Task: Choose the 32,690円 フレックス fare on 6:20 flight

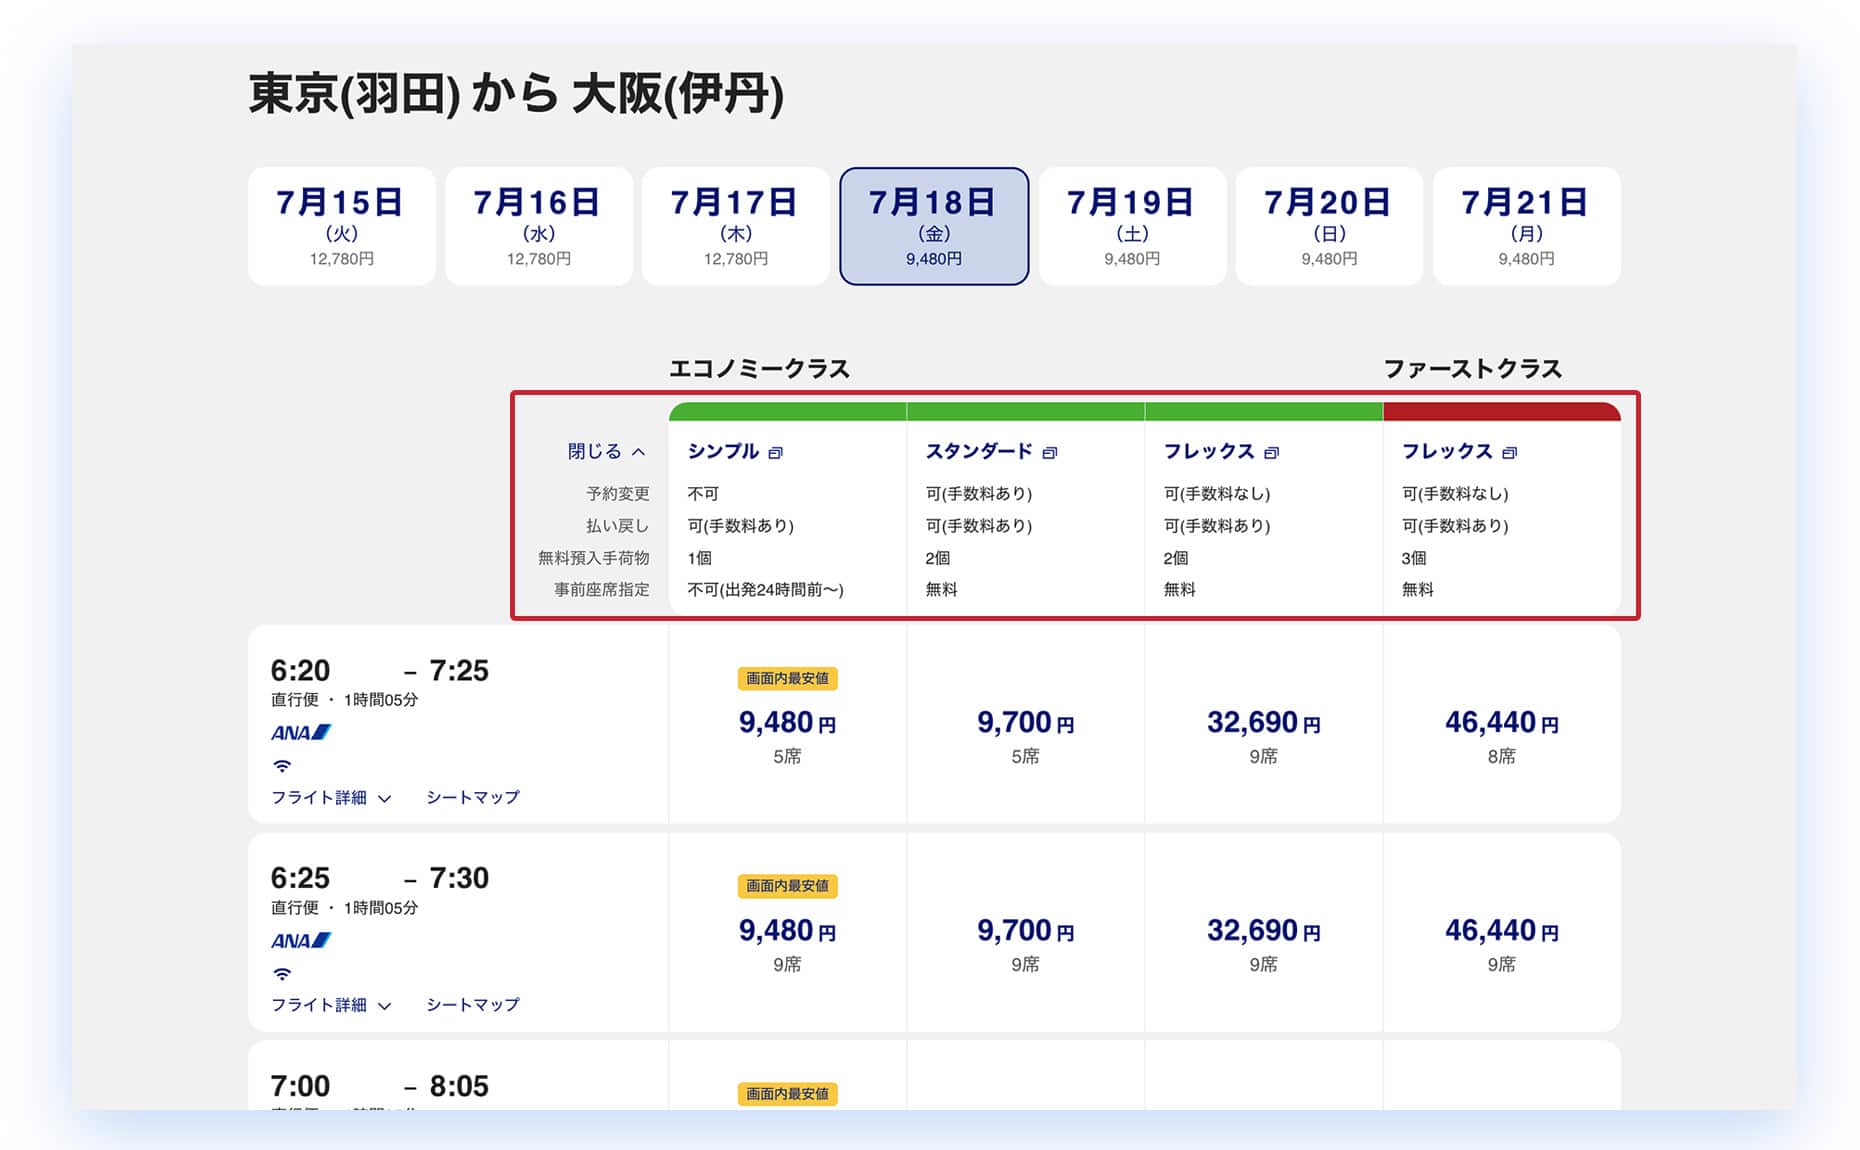Action: (x=1263, y=723)
